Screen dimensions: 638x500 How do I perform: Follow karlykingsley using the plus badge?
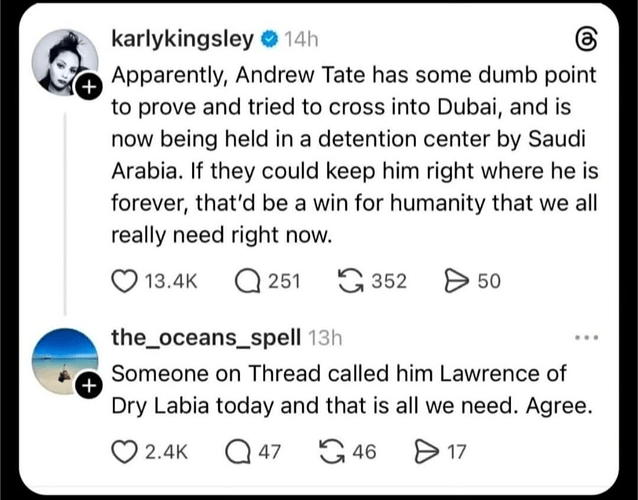click(88, 88)
